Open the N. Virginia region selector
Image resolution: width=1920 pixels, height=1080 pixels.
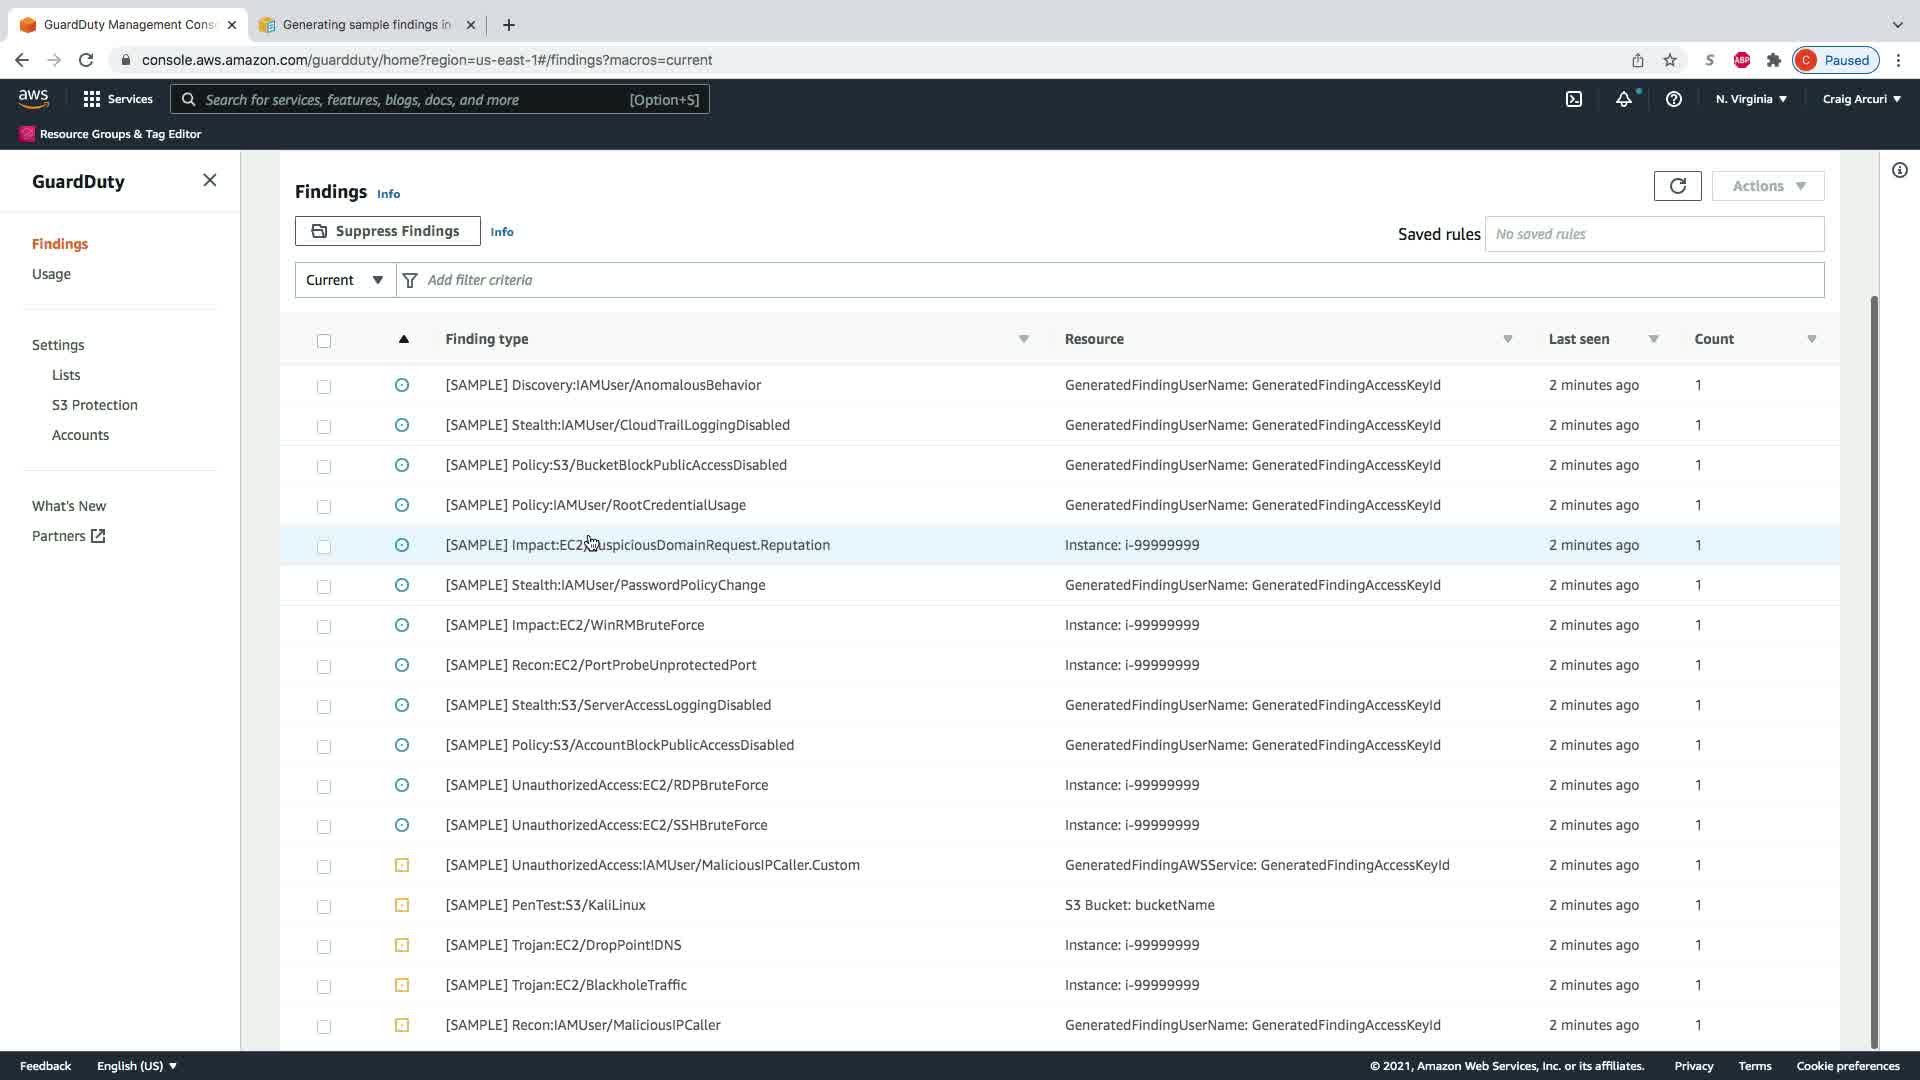click(x=1750, y=99)
